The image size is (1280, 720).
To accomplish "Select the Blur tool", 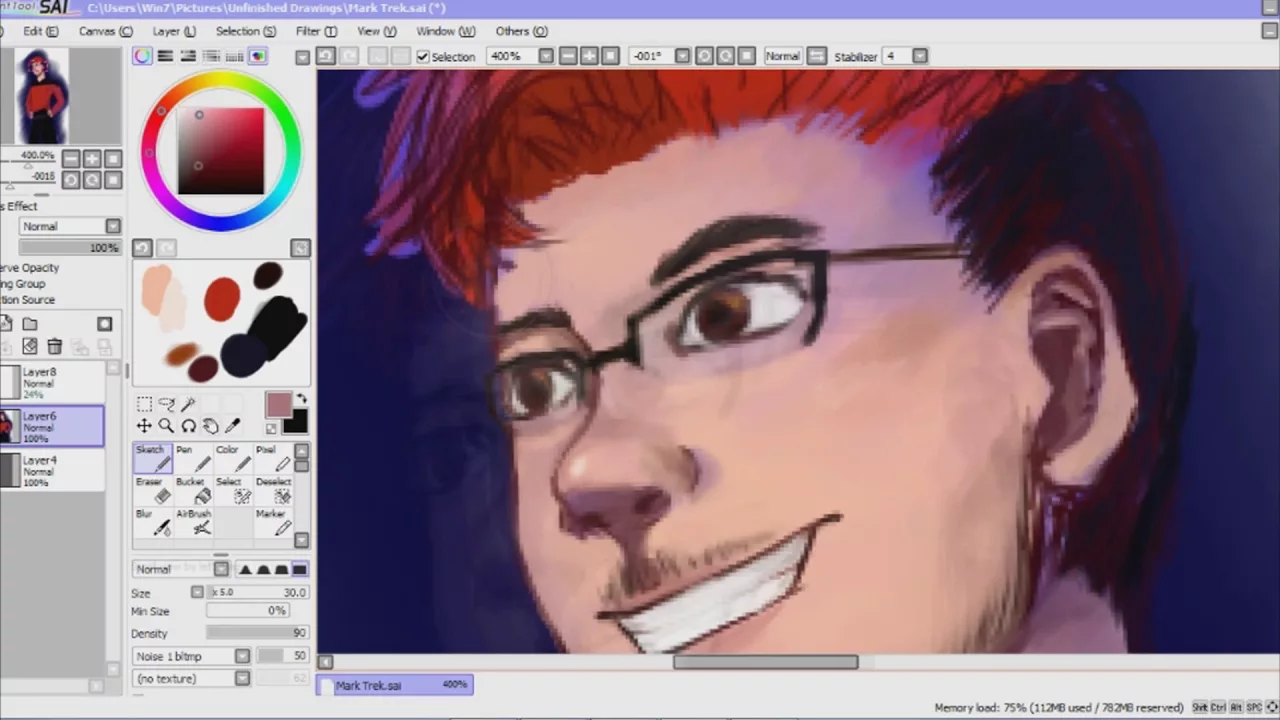I will [x=152, y=522].
